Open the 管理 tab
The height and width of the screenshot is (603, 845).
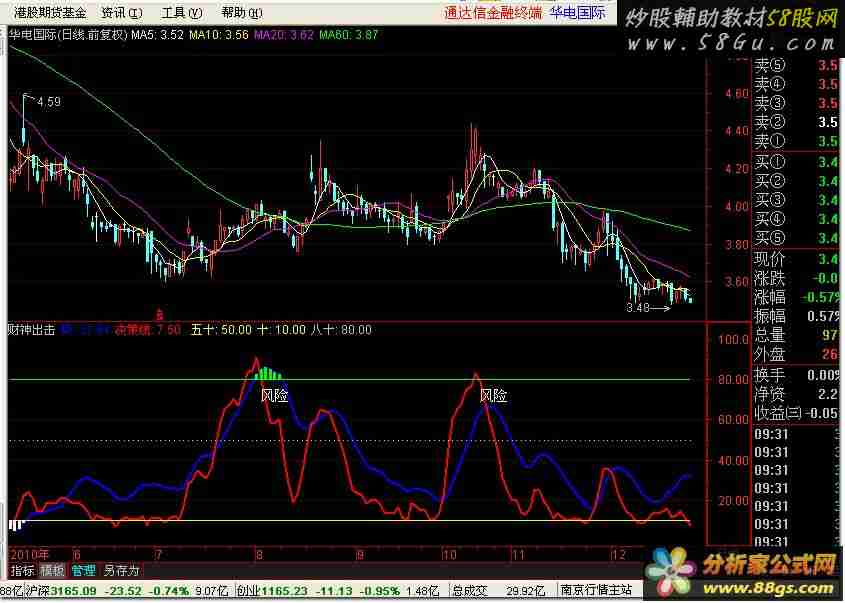(84, 570)
